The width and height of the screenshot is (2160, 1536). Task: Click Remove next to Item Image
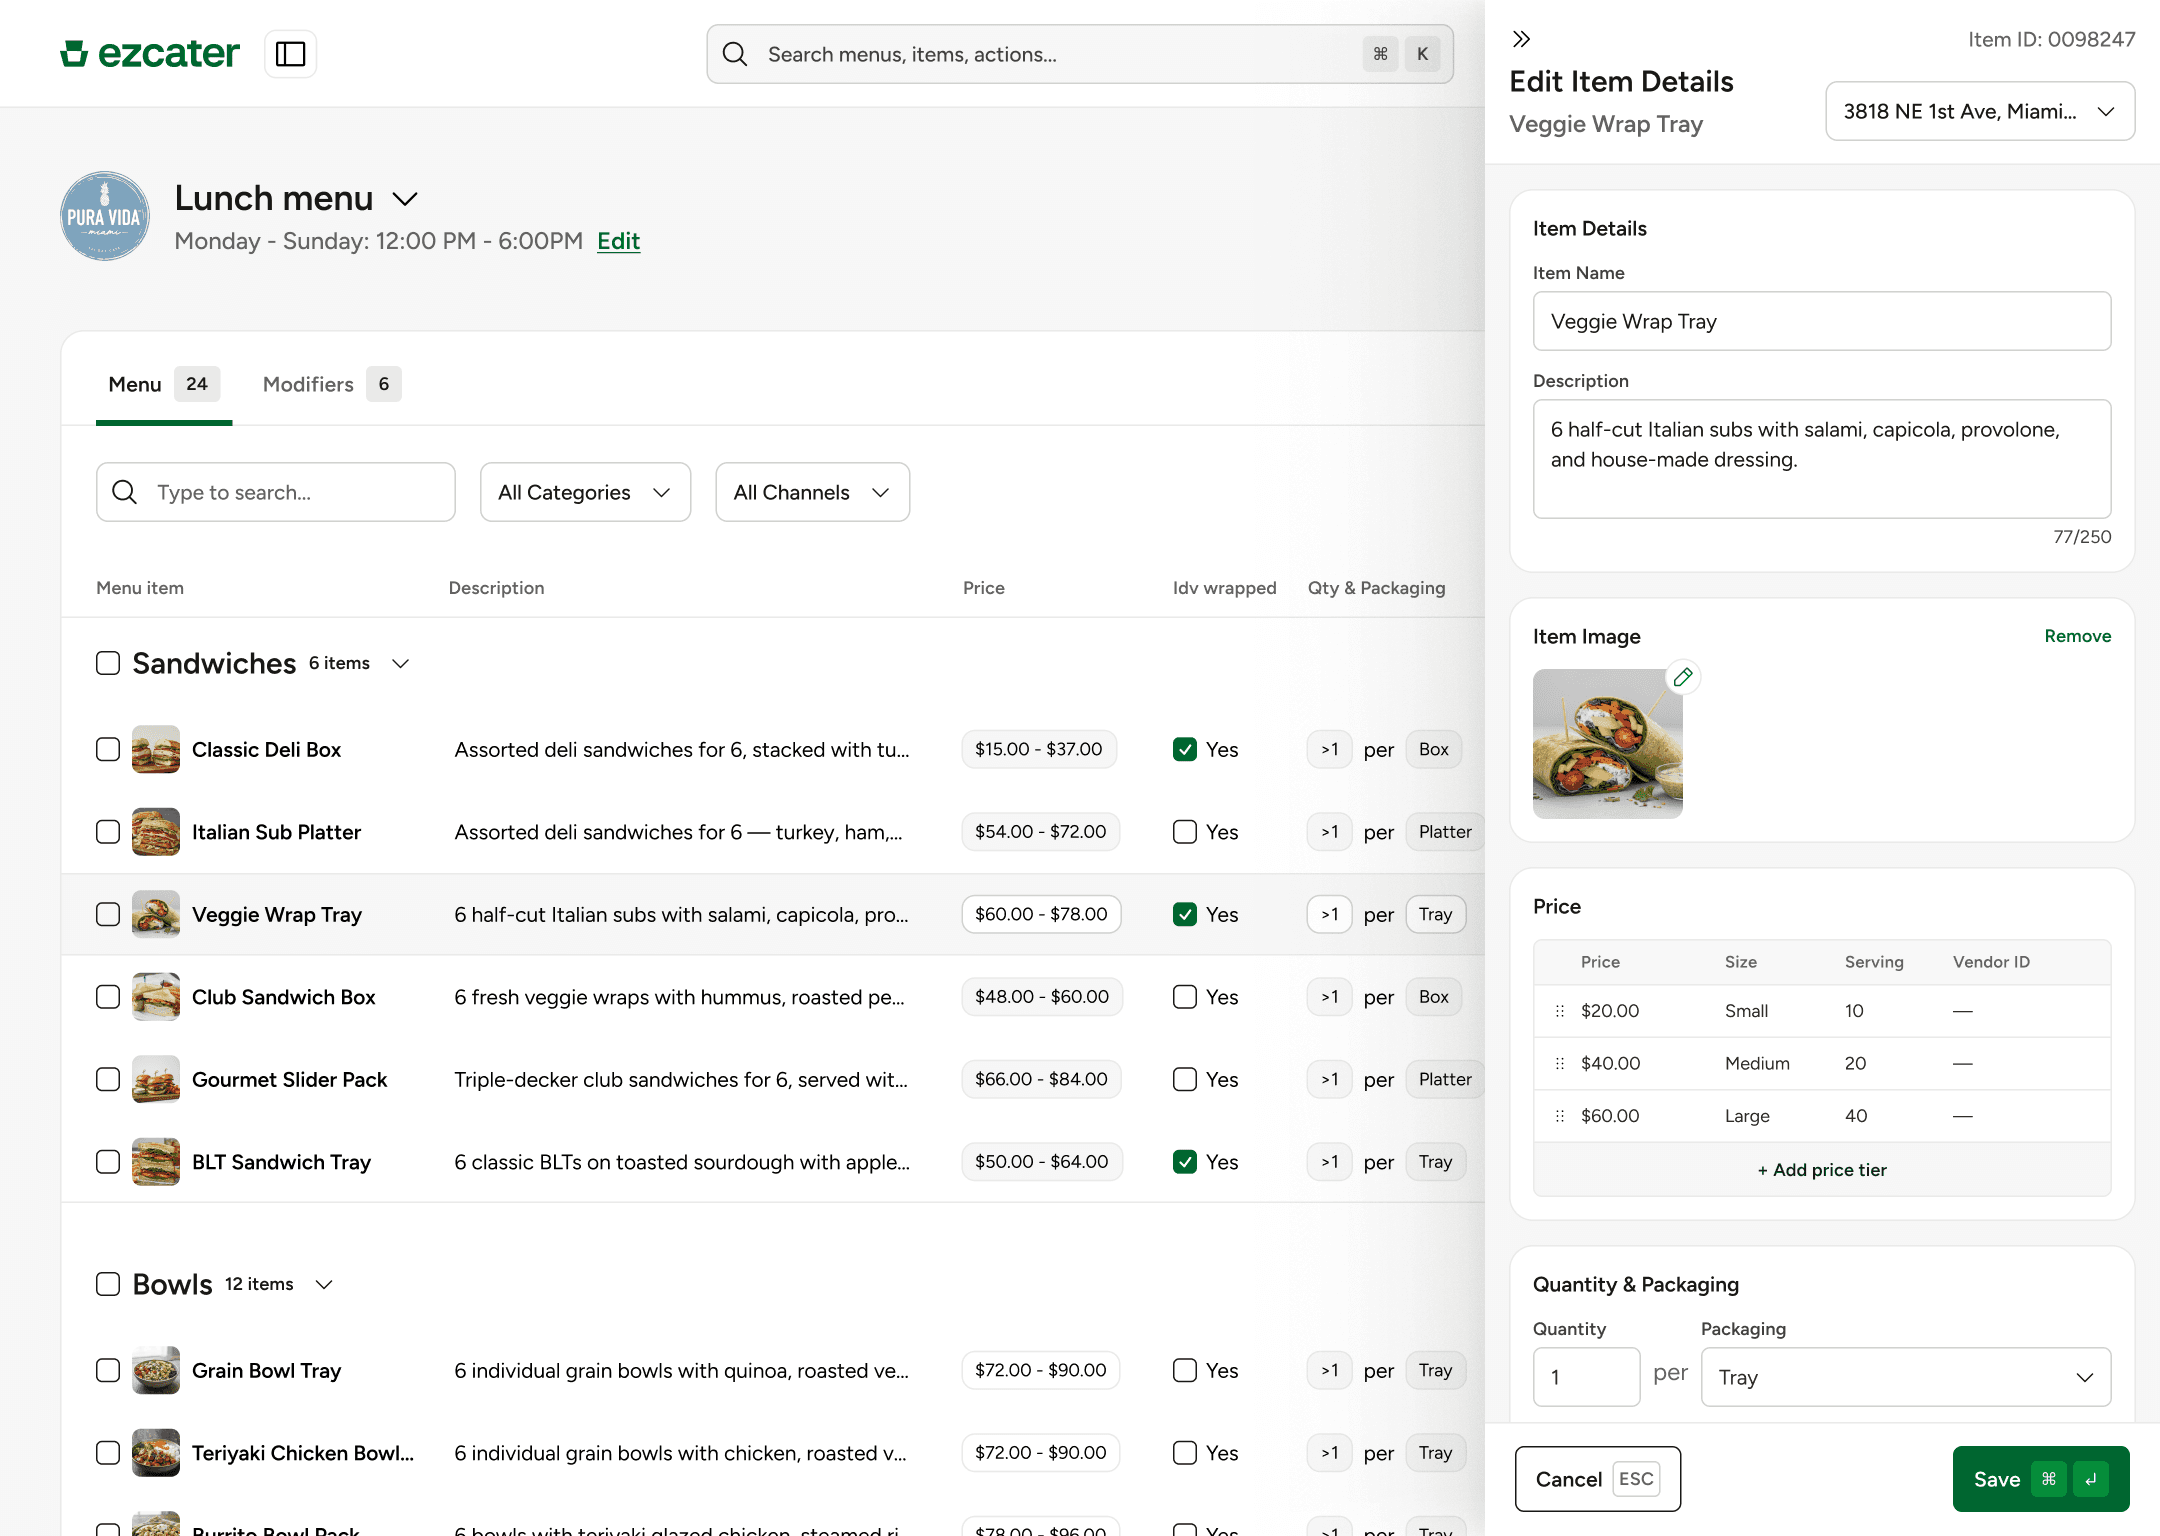coord(2077,636)
